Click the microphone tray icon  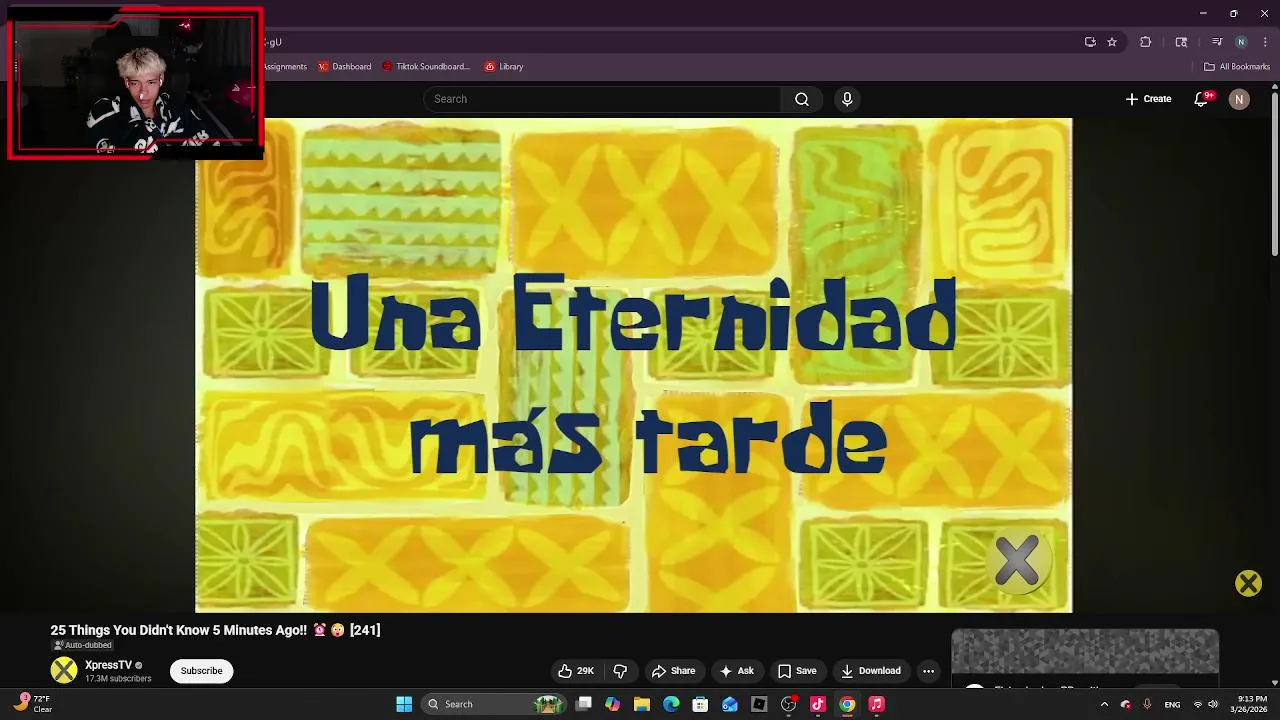point(1147,704)
